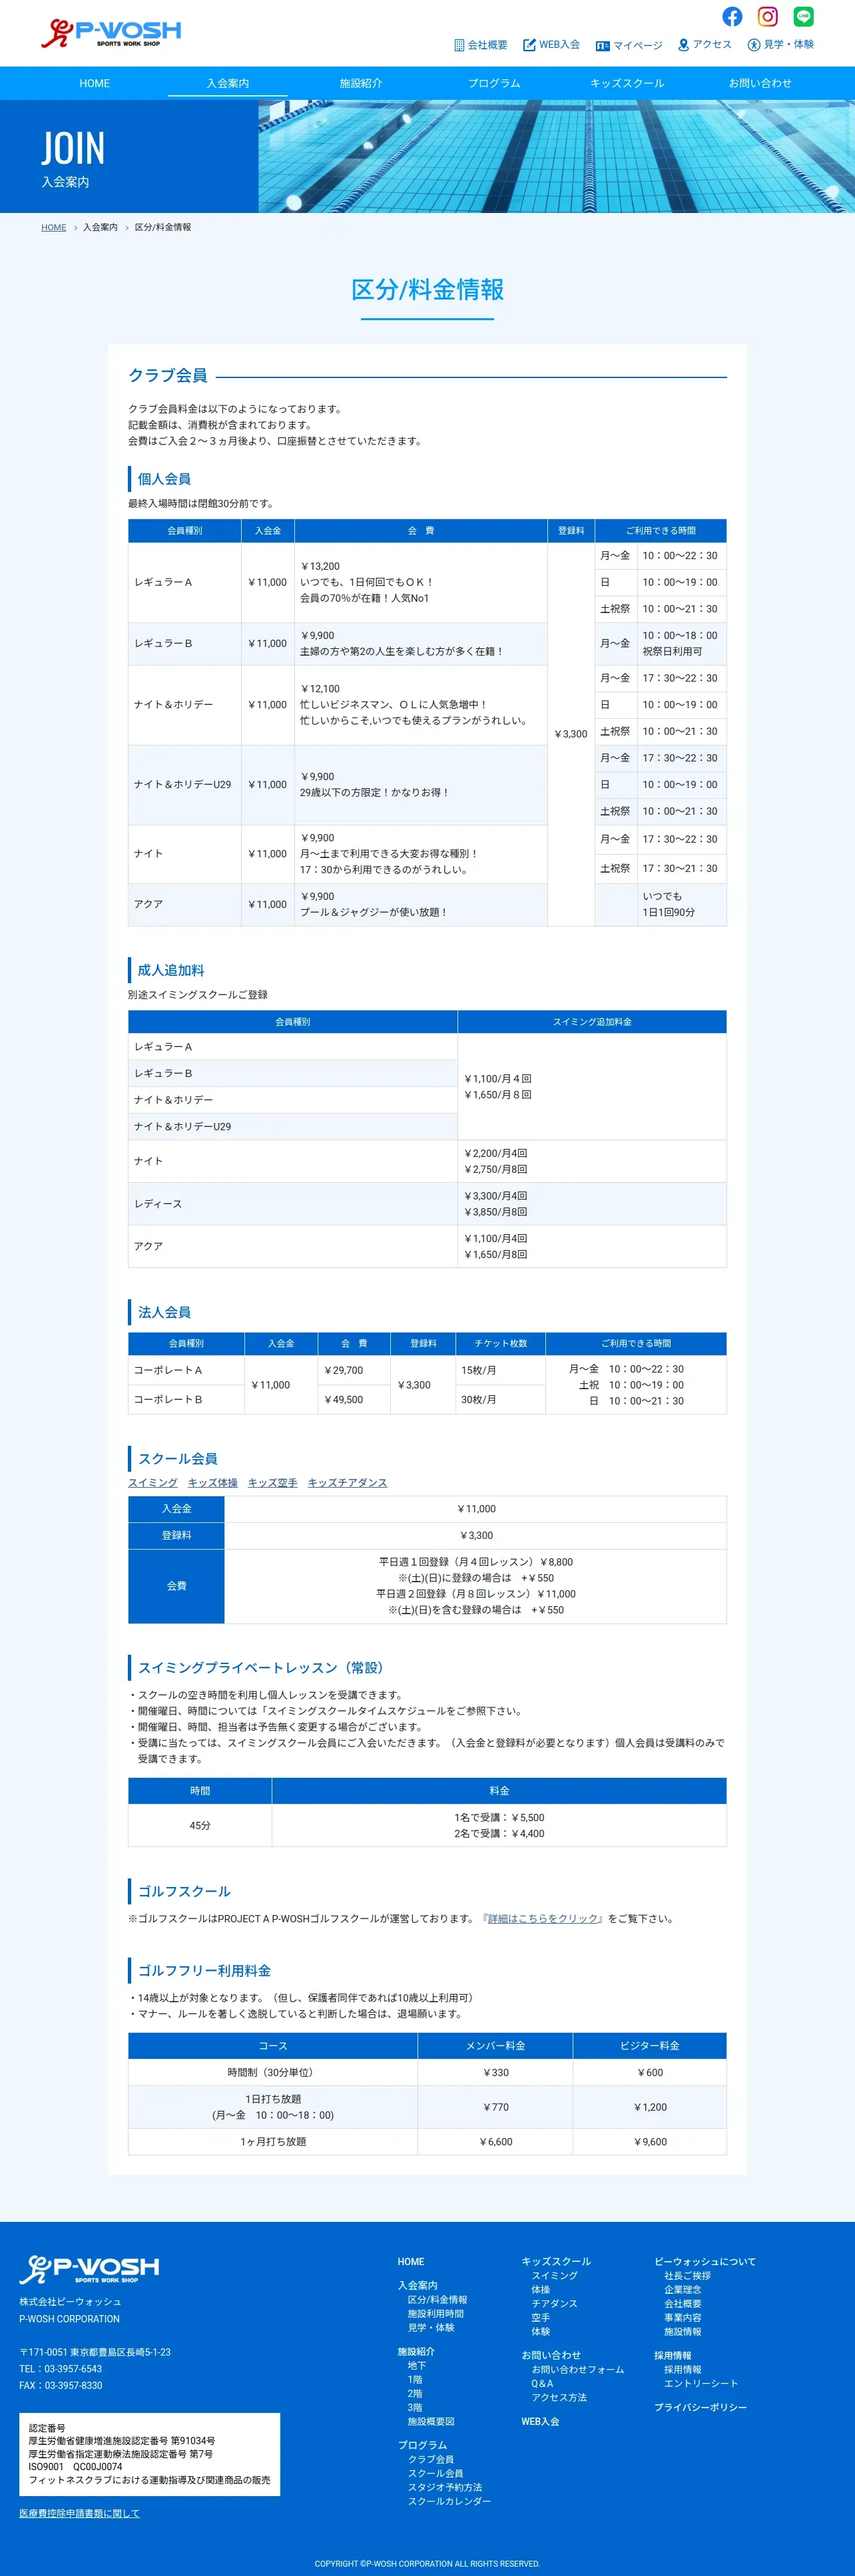Screen dimensions: 855x2576
Task: Open footer スイミング kids school link
Action: (x=555, y=2275)
